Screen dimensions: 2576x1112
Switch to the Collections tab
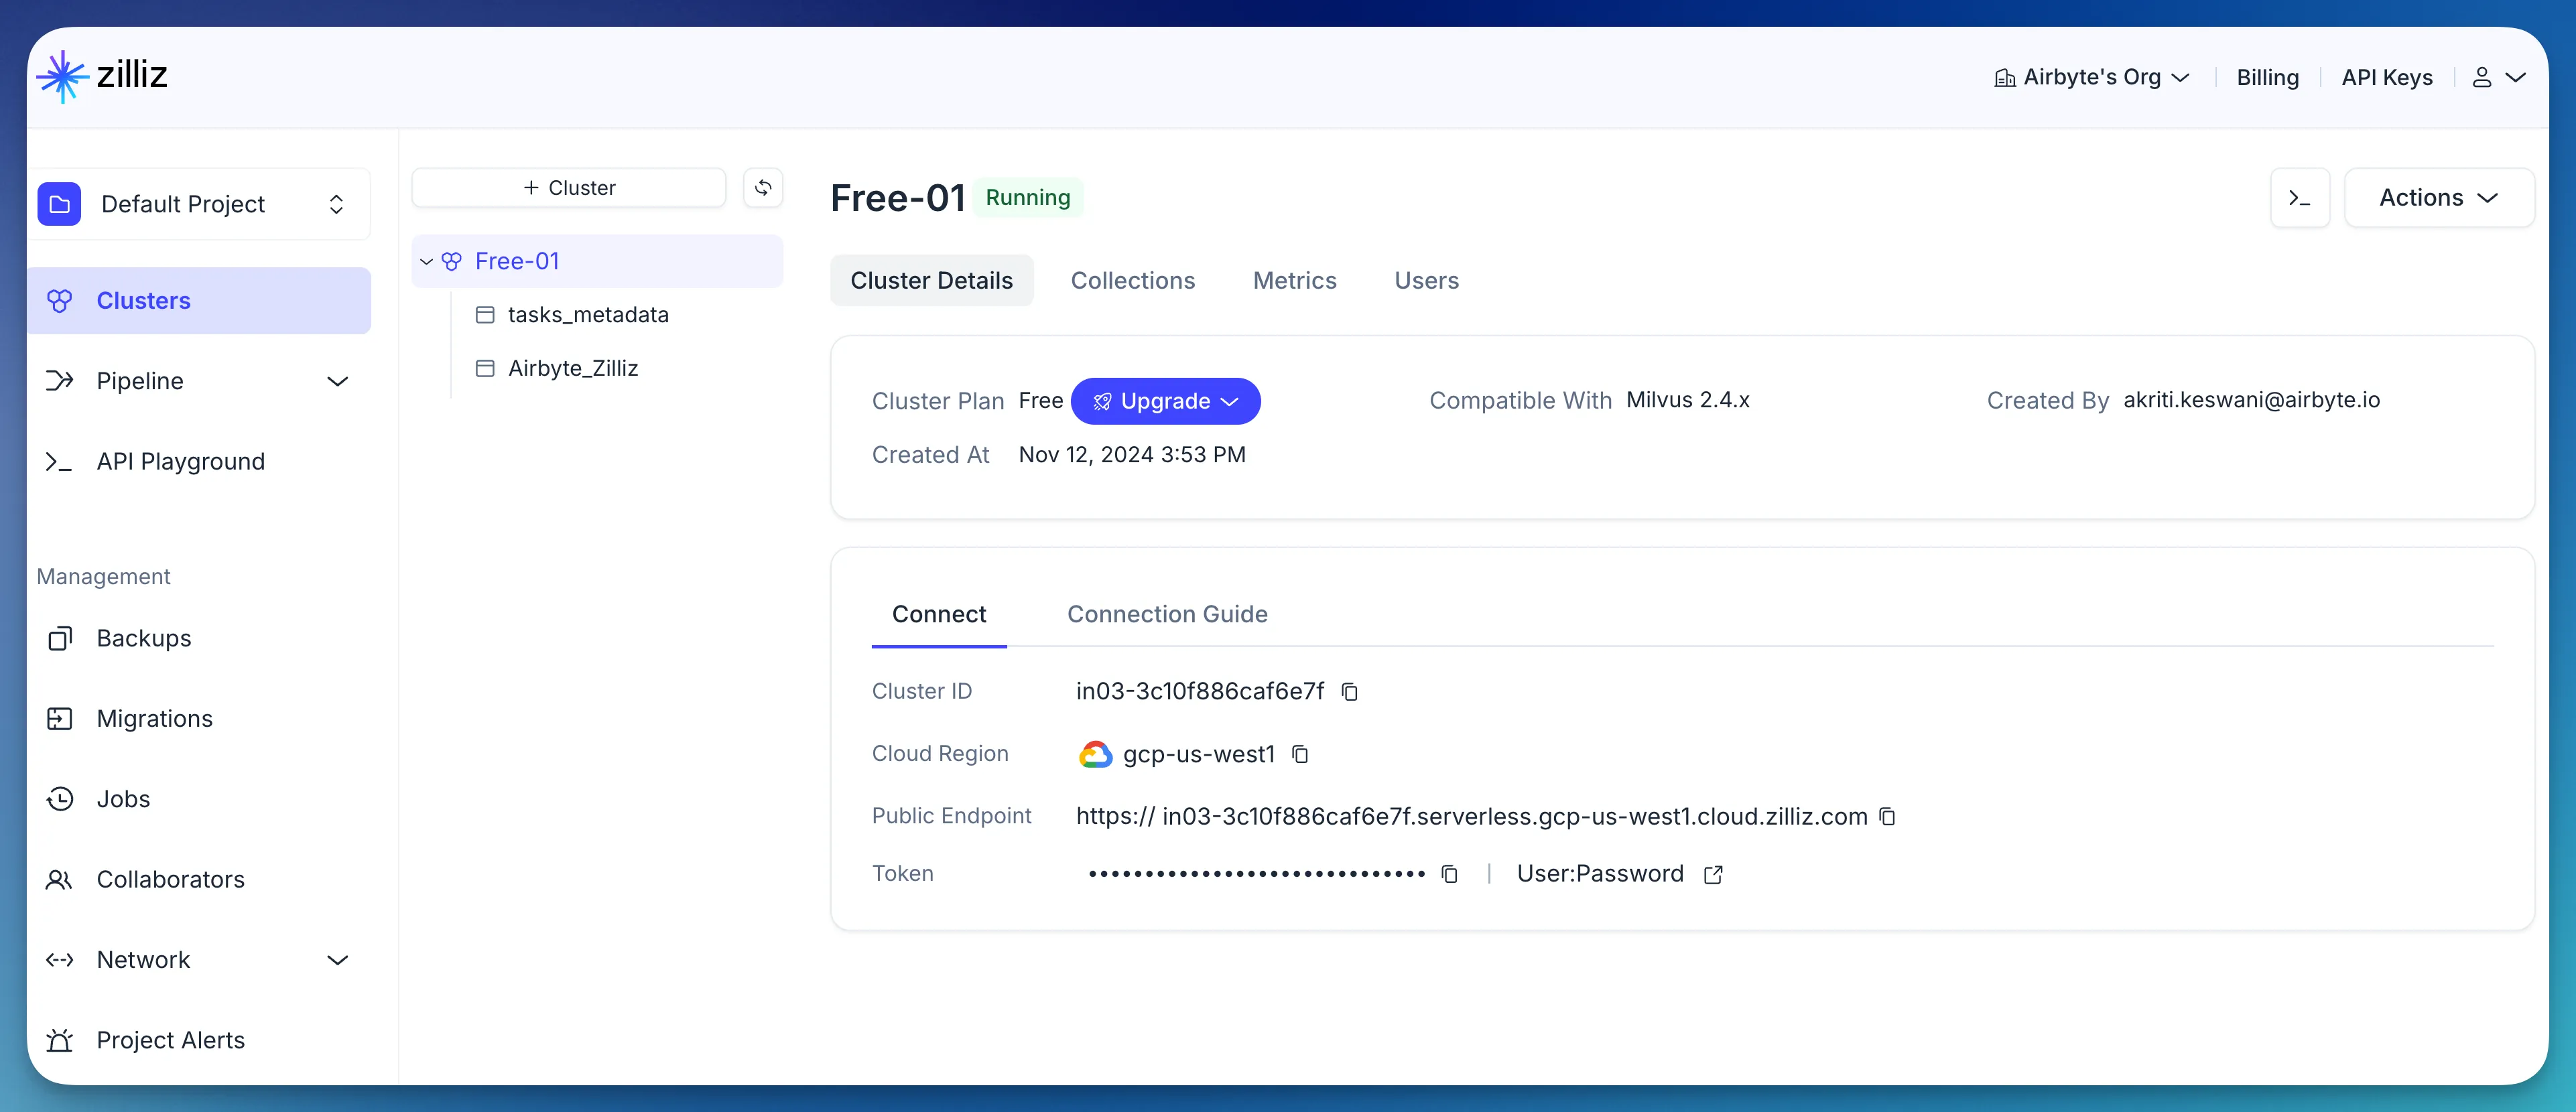click(1132, 281)
